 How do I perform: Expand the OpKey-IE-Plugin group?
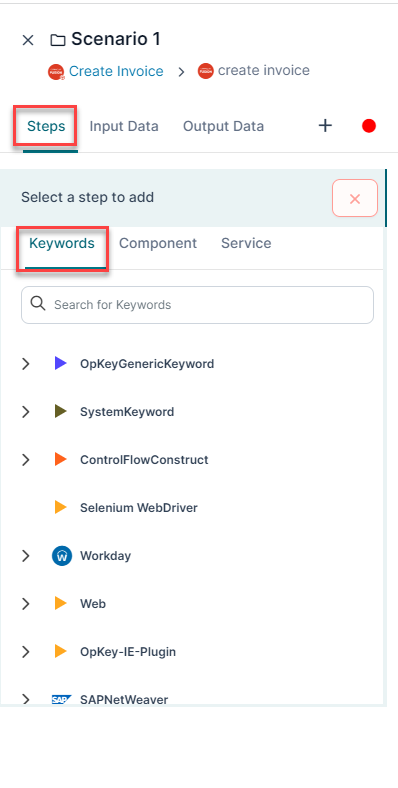26,652
